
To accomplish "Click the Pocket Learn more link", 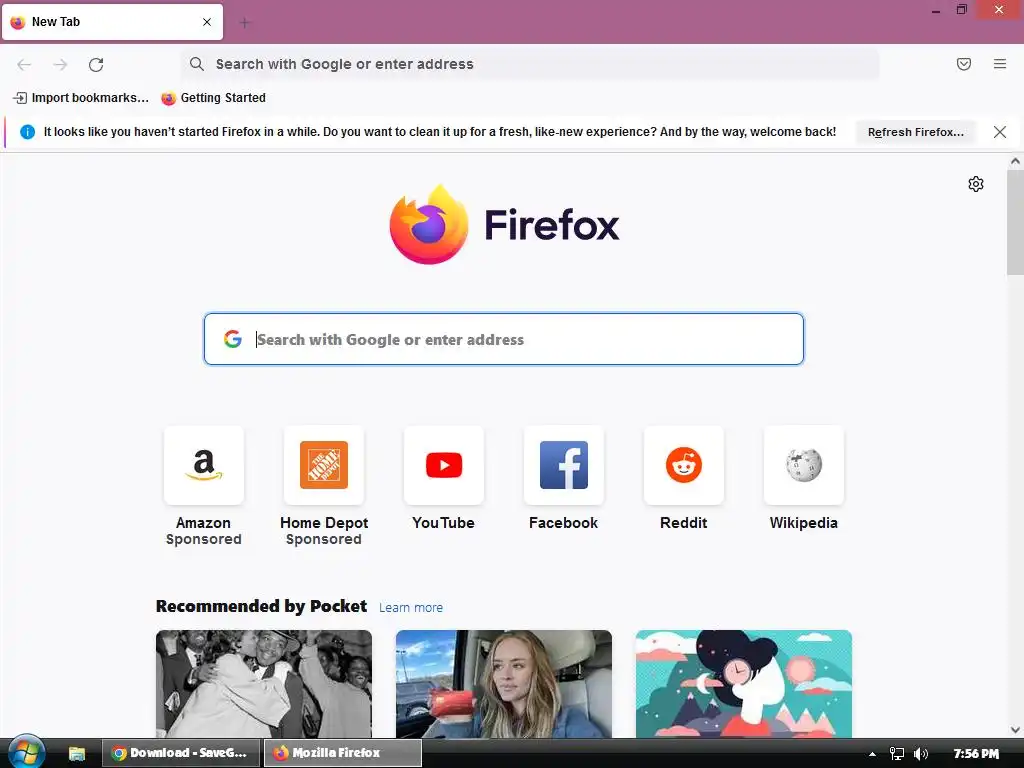I will [411, 607].
